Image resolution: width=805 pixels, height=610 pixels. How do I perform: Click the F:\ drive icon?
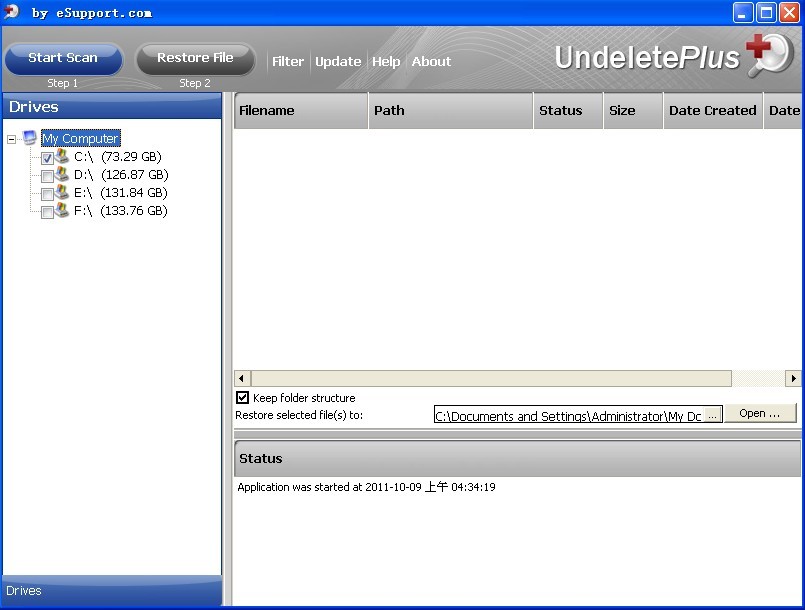tap(62, 211)
